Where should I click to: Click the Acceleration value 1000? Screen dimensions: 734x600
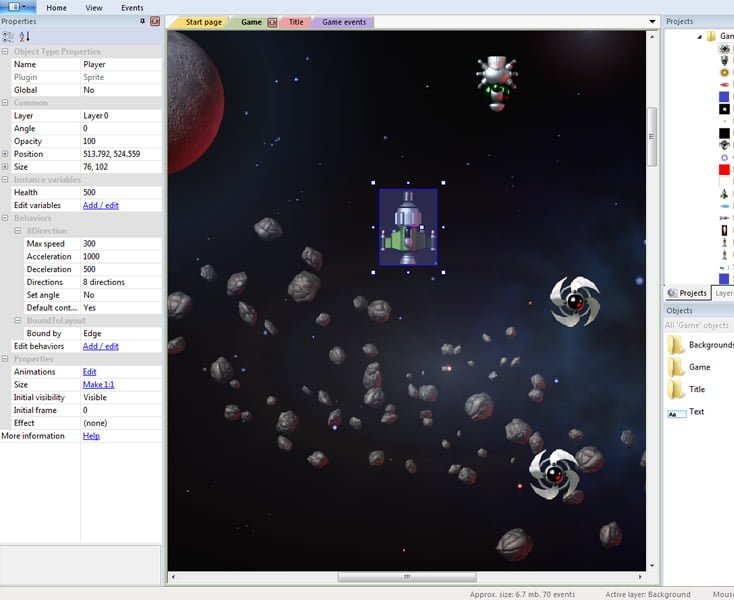pyautogui.click(x=121, y=256)
